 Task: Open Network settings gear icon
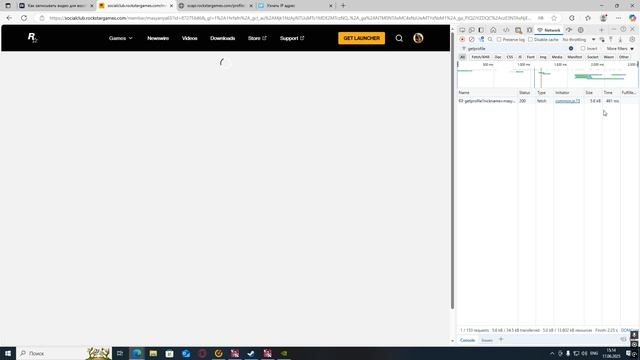pos(632,40)
